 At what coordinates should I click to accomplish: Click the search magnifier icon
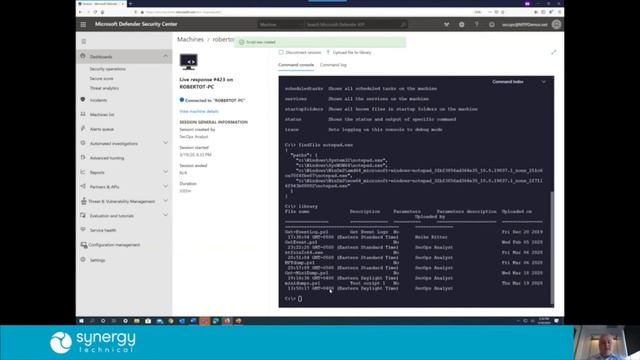point(403,24)
